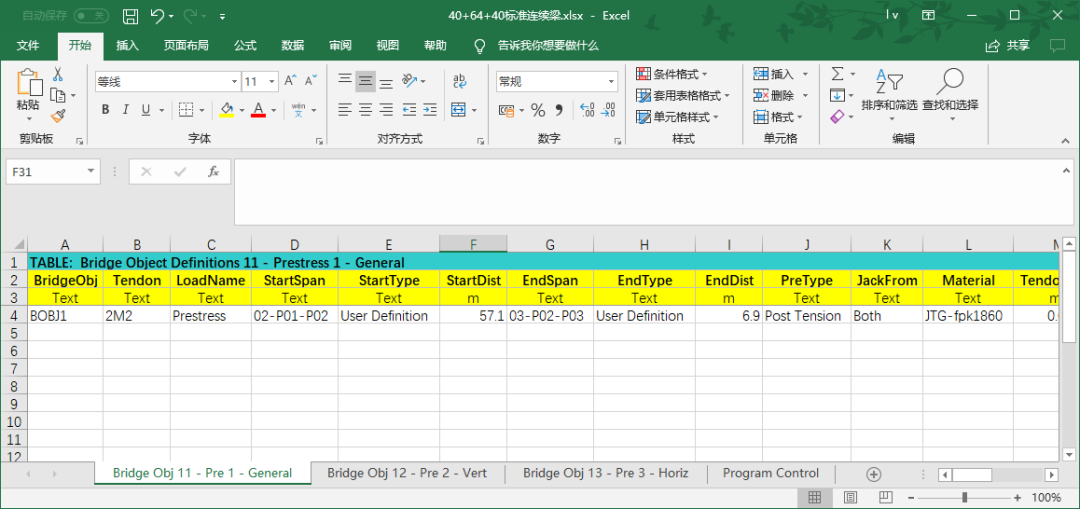Image resolution: width=1080 pixels, height=509 pixels.
Task: Apply bold formatting
Action: [x=105, y=110]
